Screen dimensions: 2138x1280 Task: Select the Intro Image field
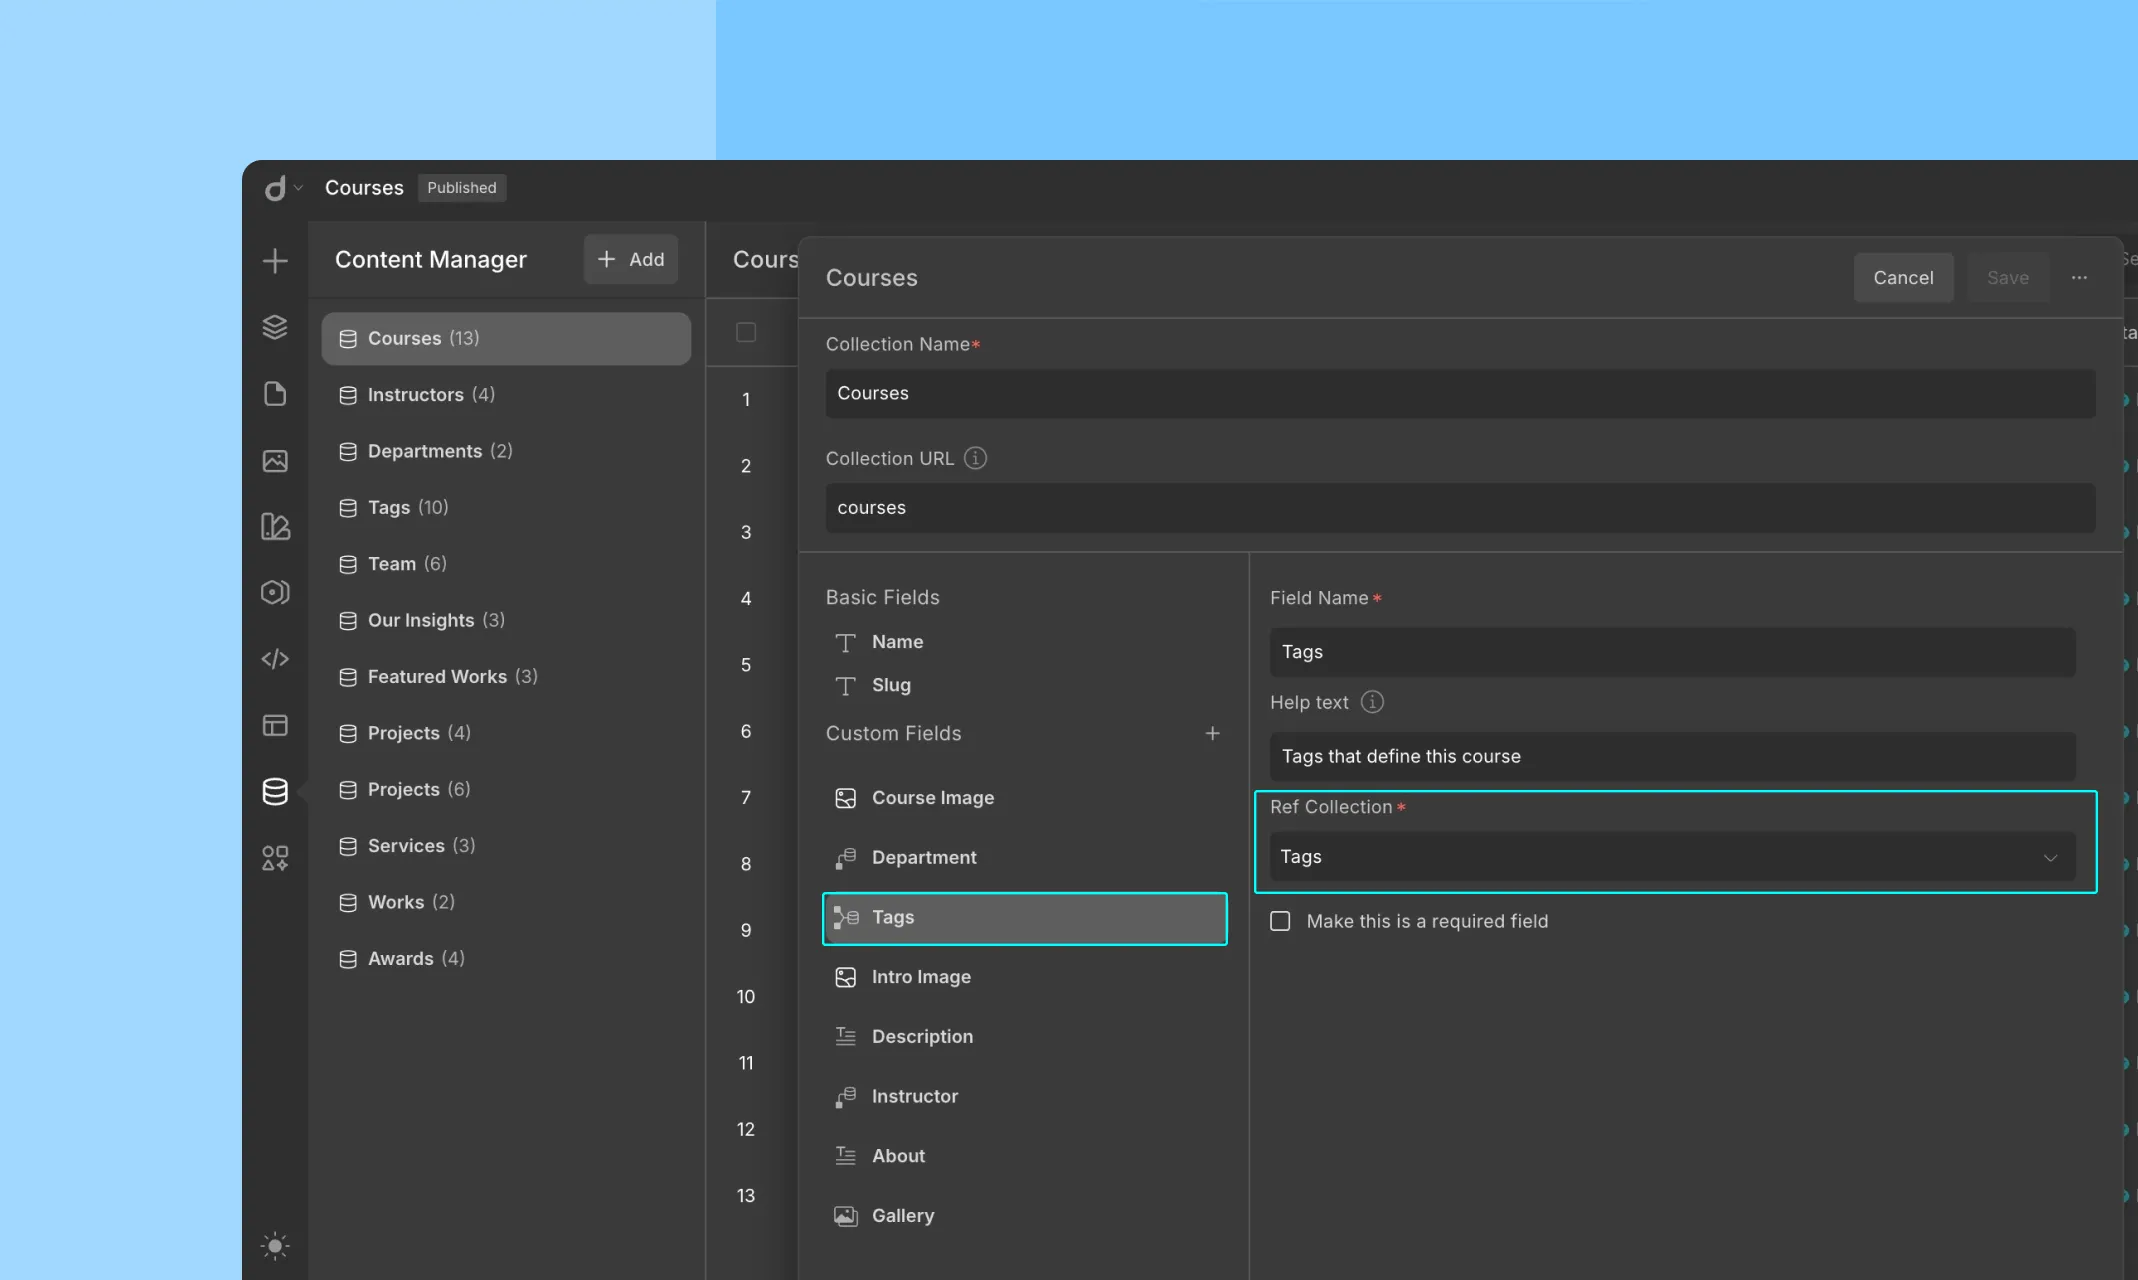1025,977
